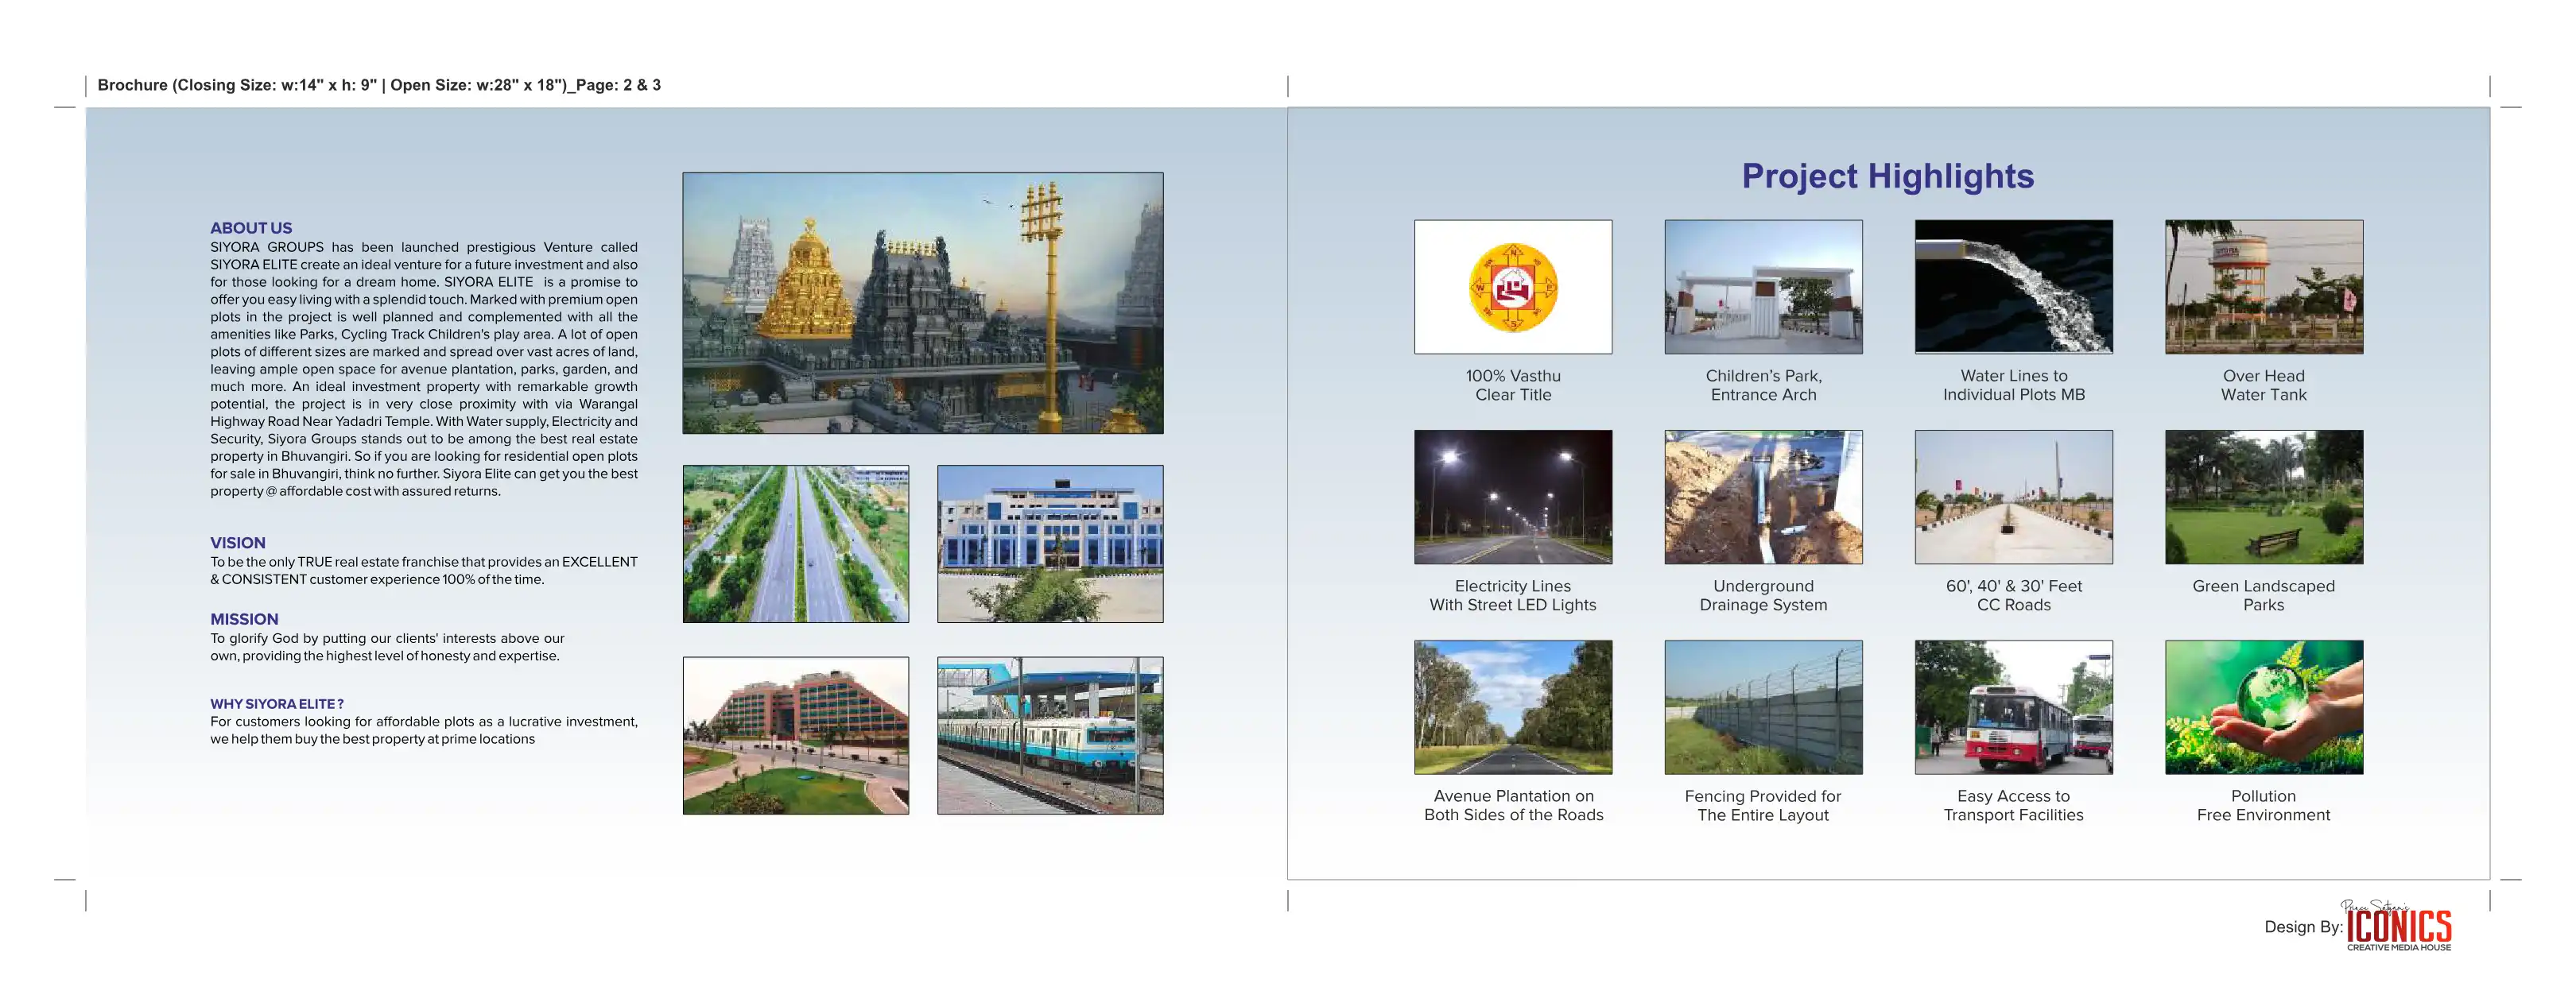Image resolution: width=2576 pixels, height=987 pixels.
Task: Click the ABOUT US heading
Action: 251,228
